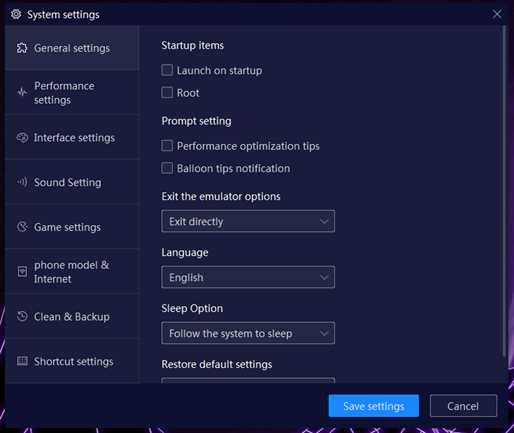The height and width of the screenshot is (433, 514).
Task: Click the Sleep Option label
Action: pos(192,309)
